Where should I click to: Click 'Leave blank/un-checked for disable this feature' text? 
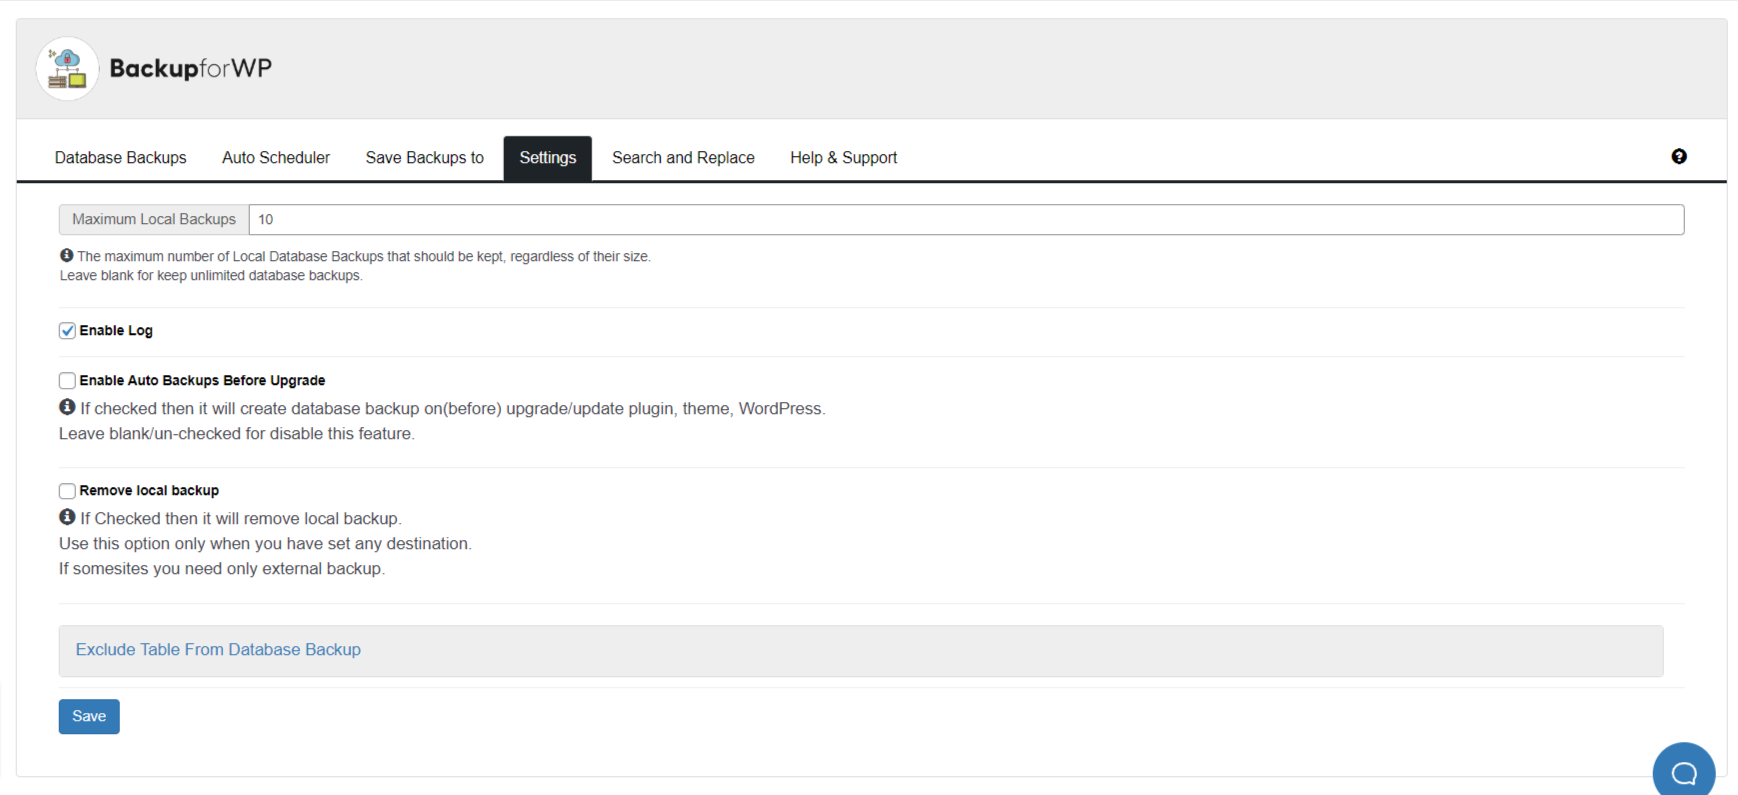[x=237, y=434]
